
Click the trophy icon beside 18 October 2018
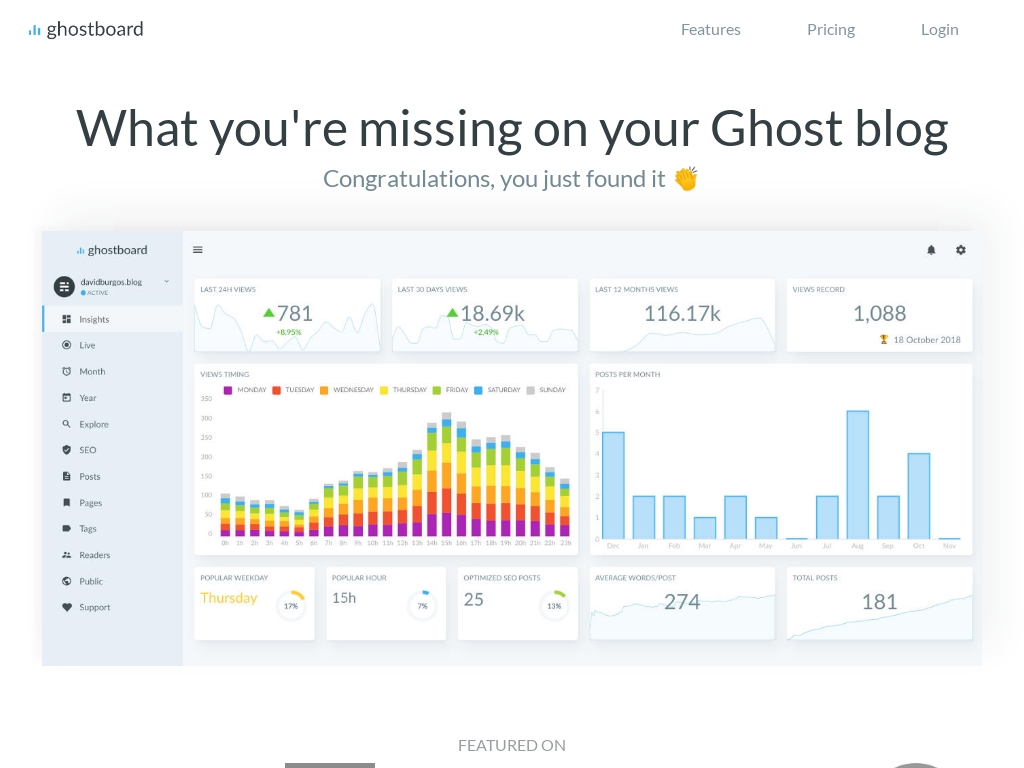[884, 340]
